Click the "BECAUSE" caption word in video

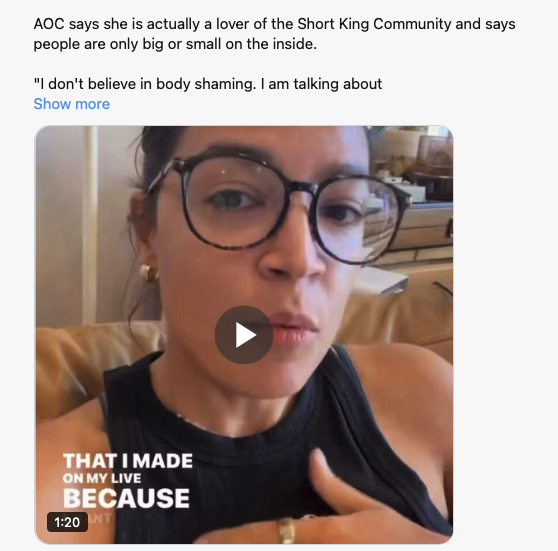click(x=126, y=498)
